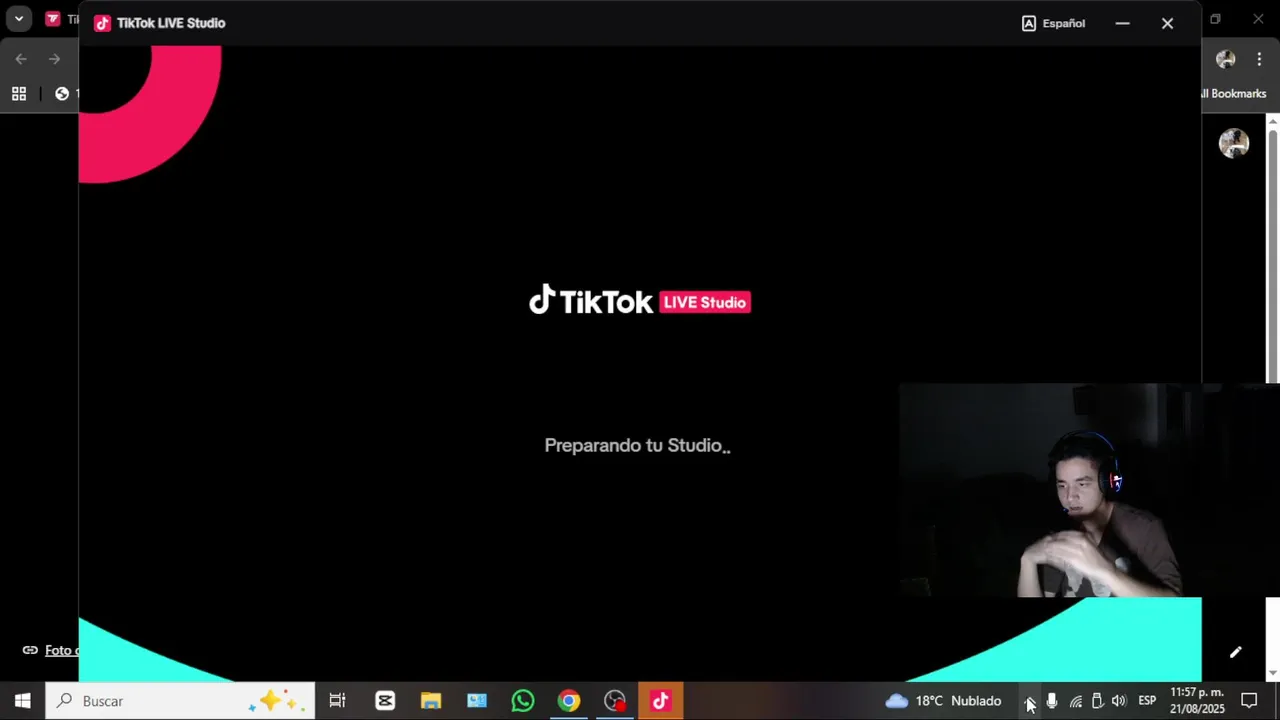Close the TikTok LIVE Studio window
Viewport: 1280px width, 720px height.
[1167, 23]
